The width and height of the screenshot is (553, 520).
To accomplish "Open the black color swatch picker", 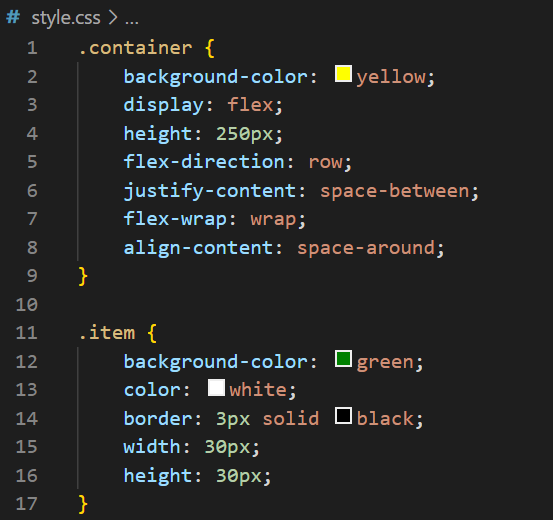I will pos(343,416).
